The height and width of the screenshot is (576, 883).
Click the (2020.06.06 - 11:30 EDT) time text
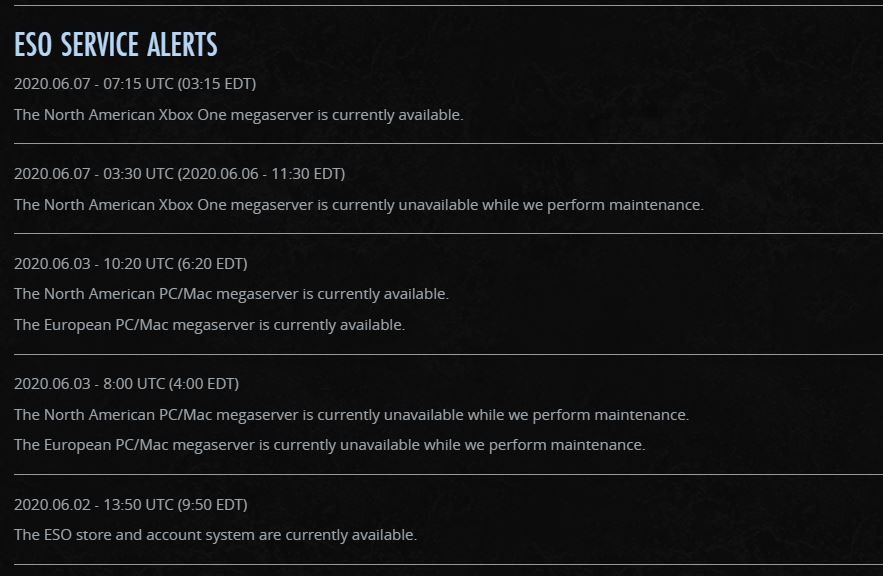(261, 174)
